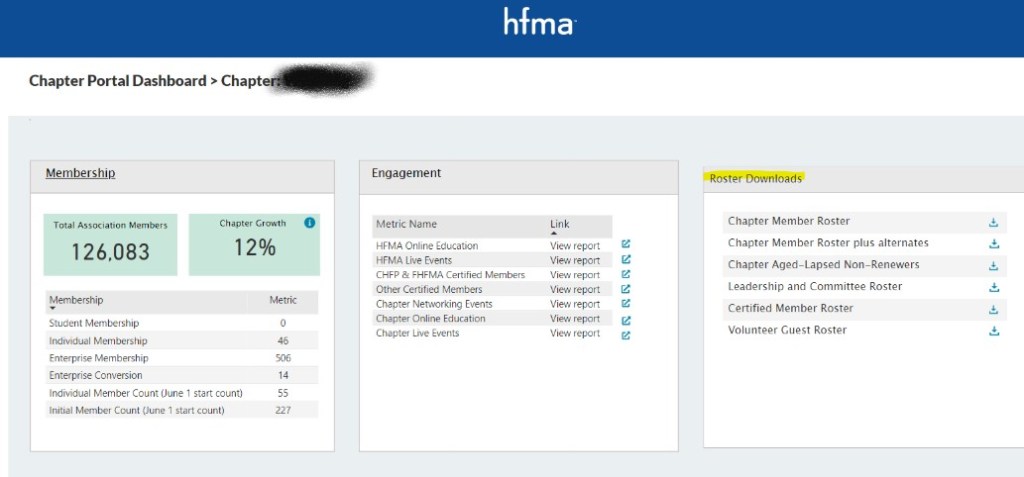Open external link icon for HFMA Live Events
The width and height of the screenshot is (1024, 477).
626,259
